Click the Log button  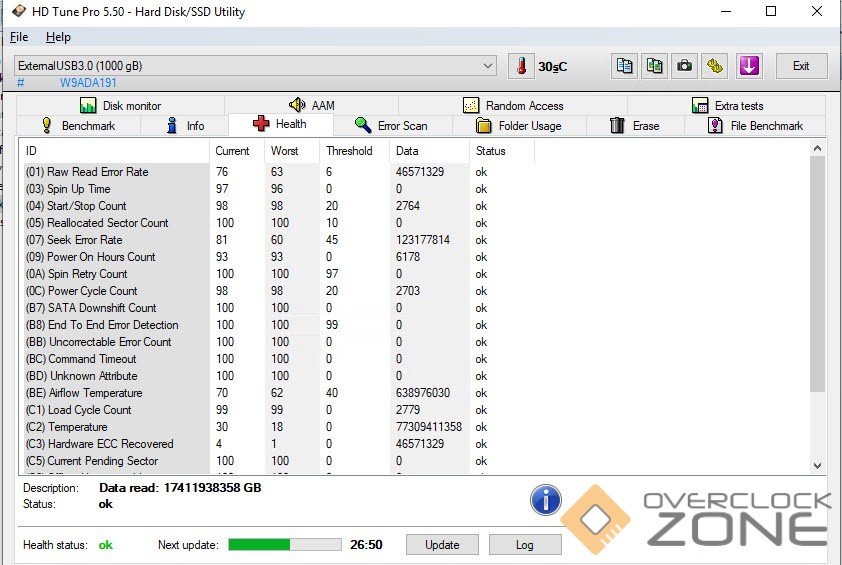point(525,545)
